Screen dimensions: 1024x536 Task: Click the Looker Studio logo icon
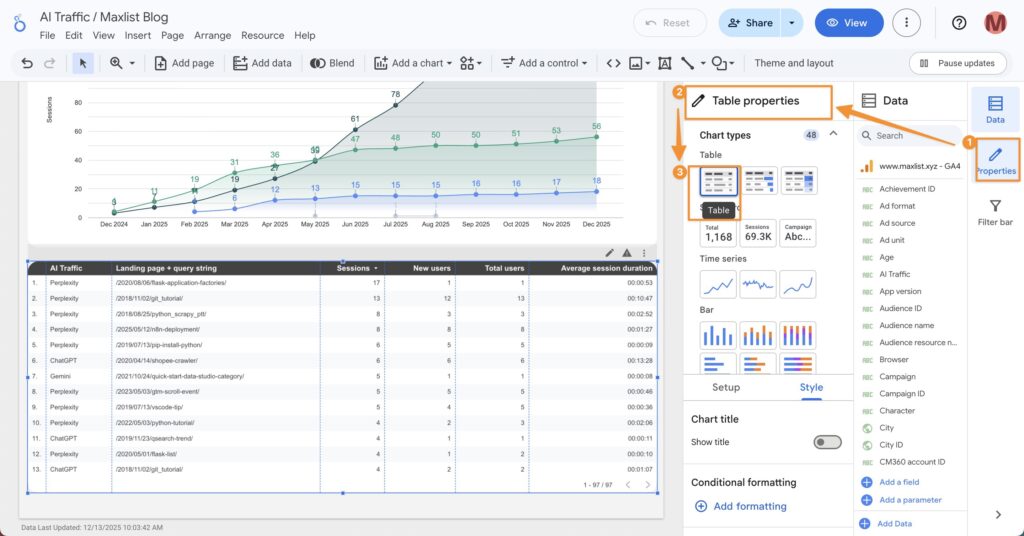click(20, 24)
